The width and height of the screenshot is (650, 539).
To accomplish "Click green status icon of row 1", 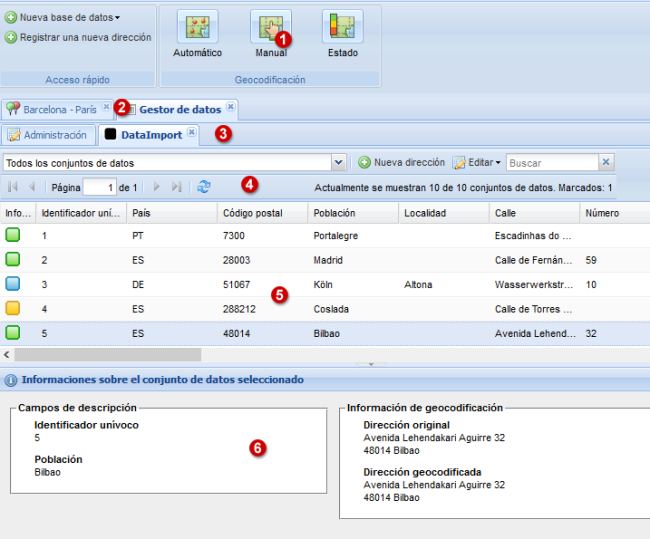I will [12, 235].
